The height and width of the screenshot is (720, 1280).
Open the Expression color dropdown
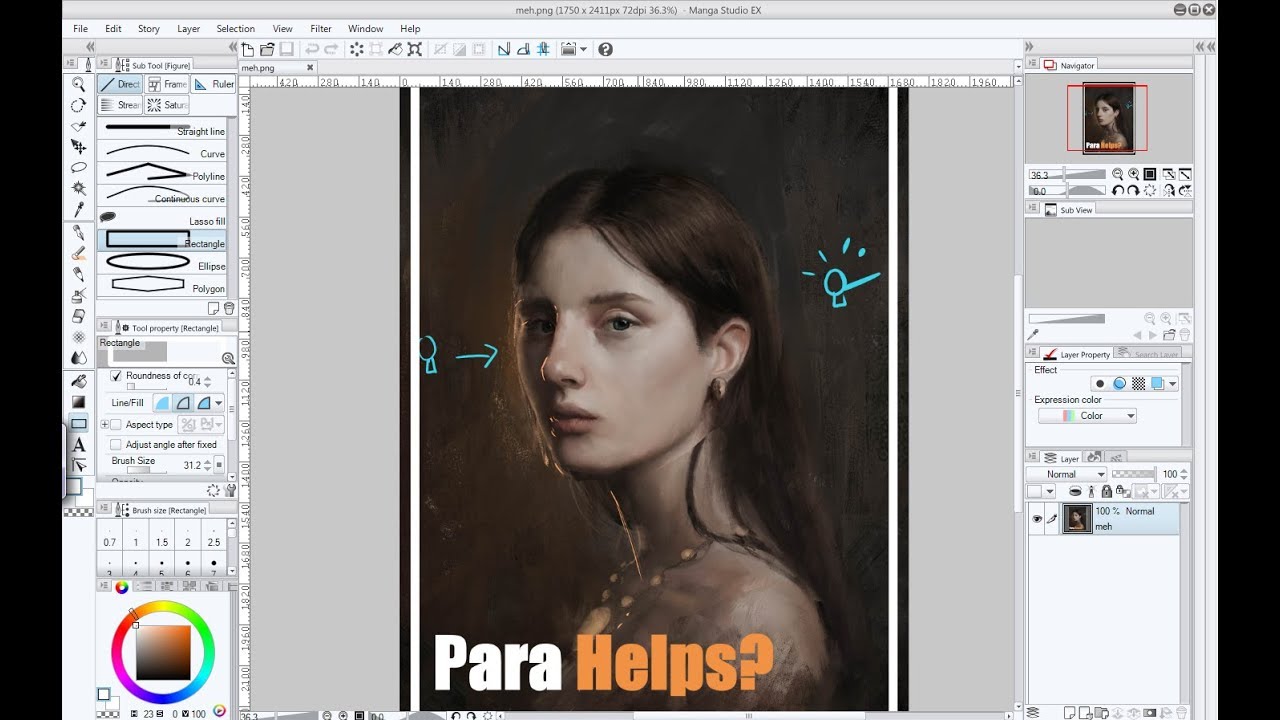1087,416
